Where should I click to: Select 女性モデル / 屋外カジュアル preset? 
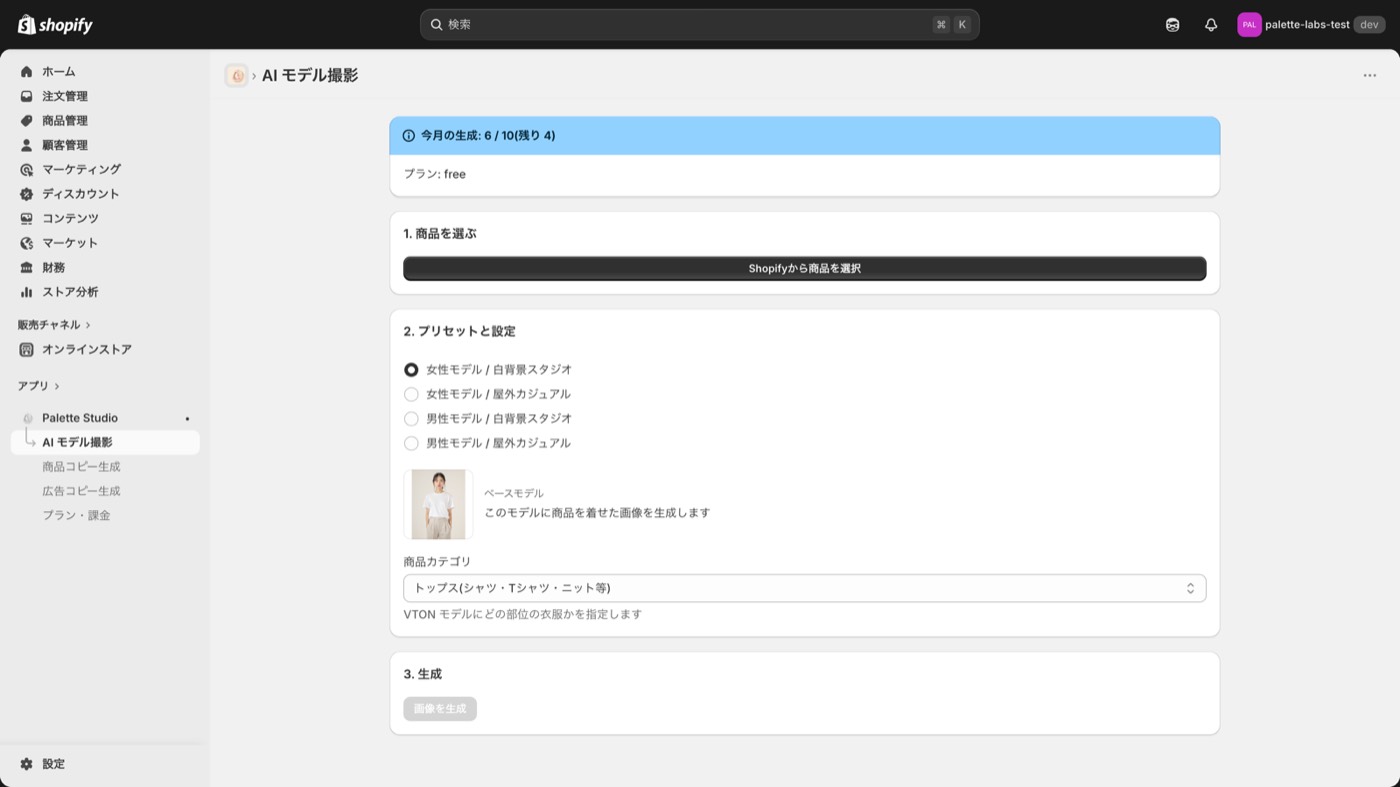[411, 394]
